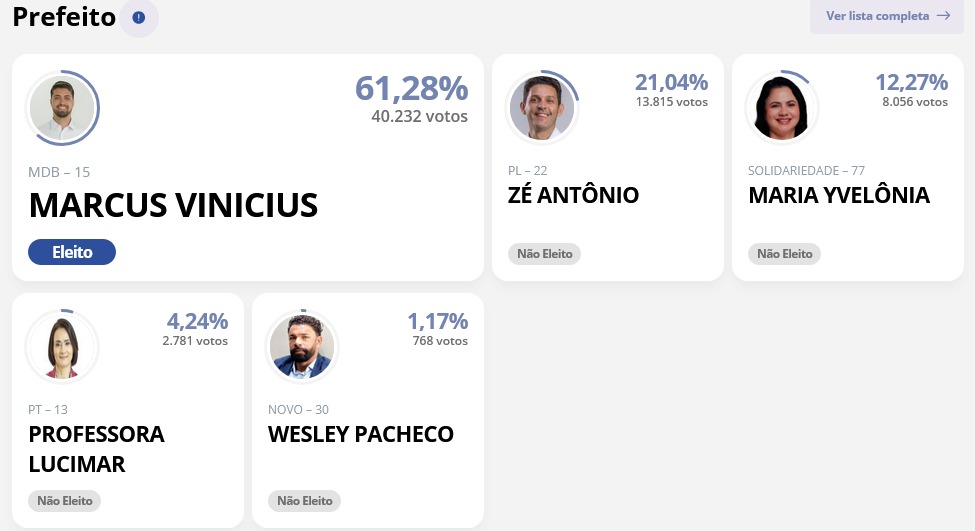Image resolution: width=975 pixels, height=531 pixels.
Task: Click Não Eleito badge under Maria Yvelônia
Action: coord(785,254)
